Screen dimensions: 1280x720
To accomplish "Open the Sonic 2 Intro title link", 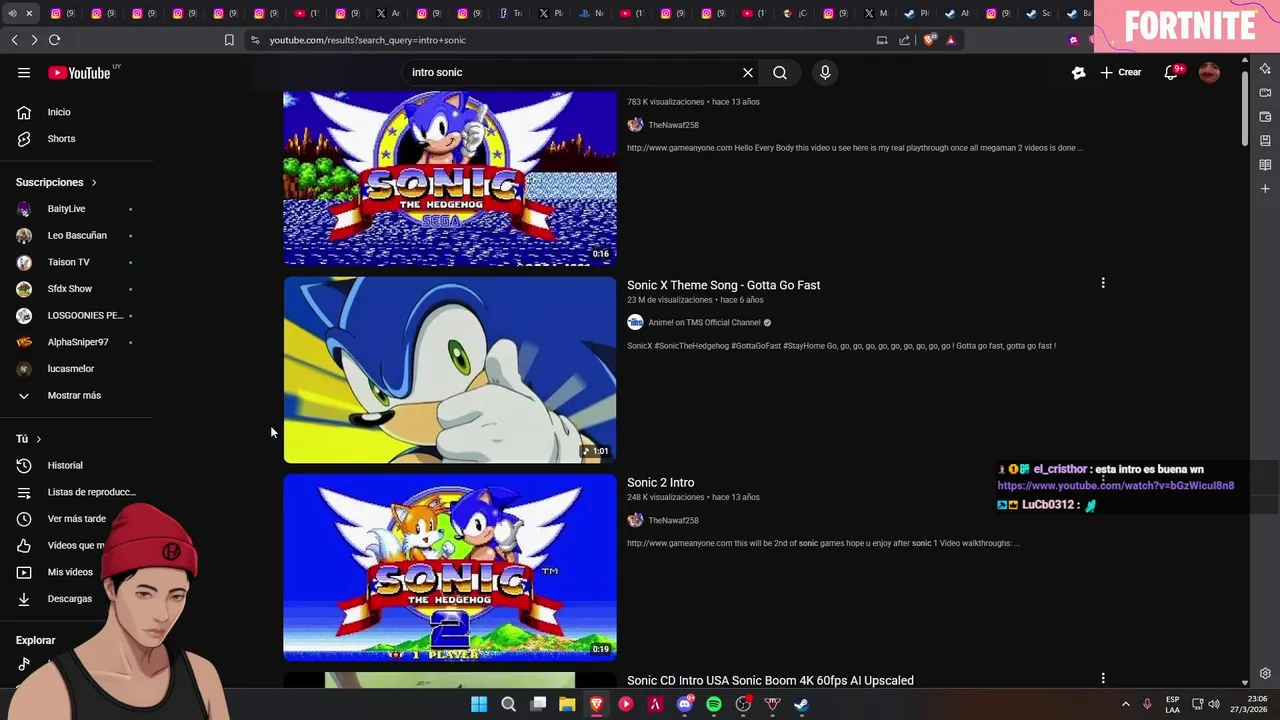I will (661, 482).
